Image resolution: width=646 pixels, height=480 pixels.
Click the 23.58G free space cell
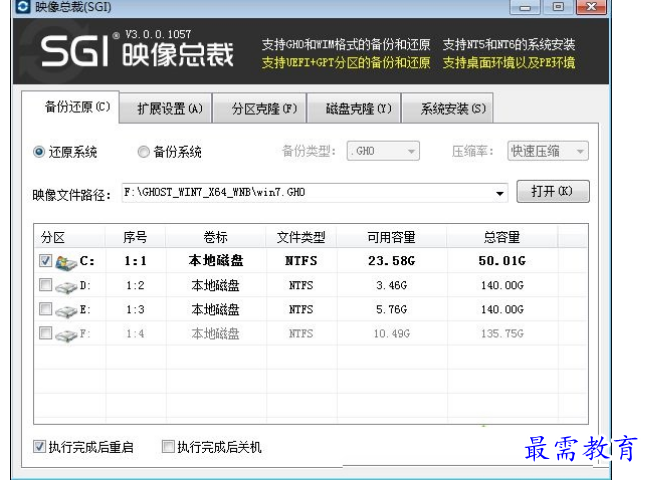pyautogui.click(x=391, y=261)
